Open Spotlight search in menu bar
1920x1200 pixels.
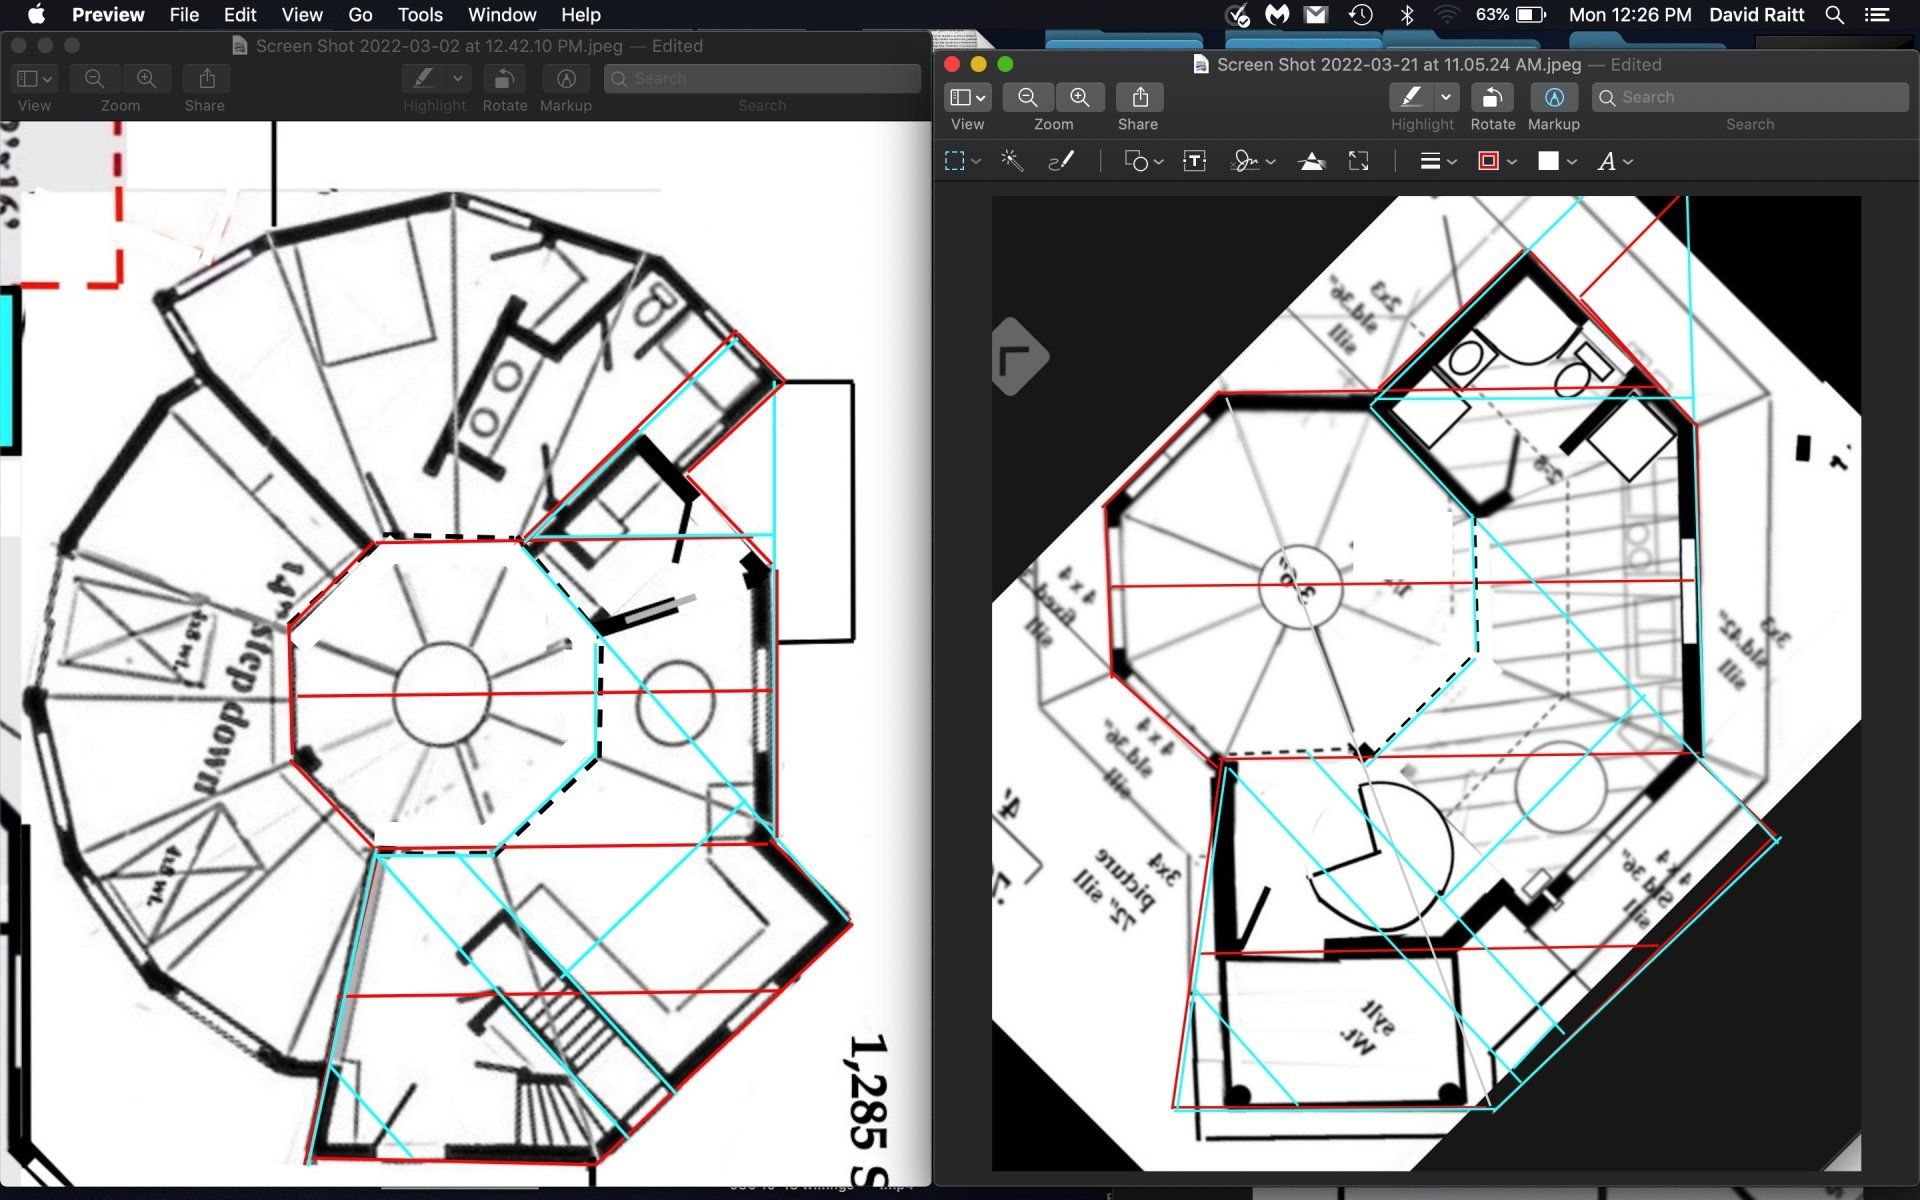pos(1834,15)
